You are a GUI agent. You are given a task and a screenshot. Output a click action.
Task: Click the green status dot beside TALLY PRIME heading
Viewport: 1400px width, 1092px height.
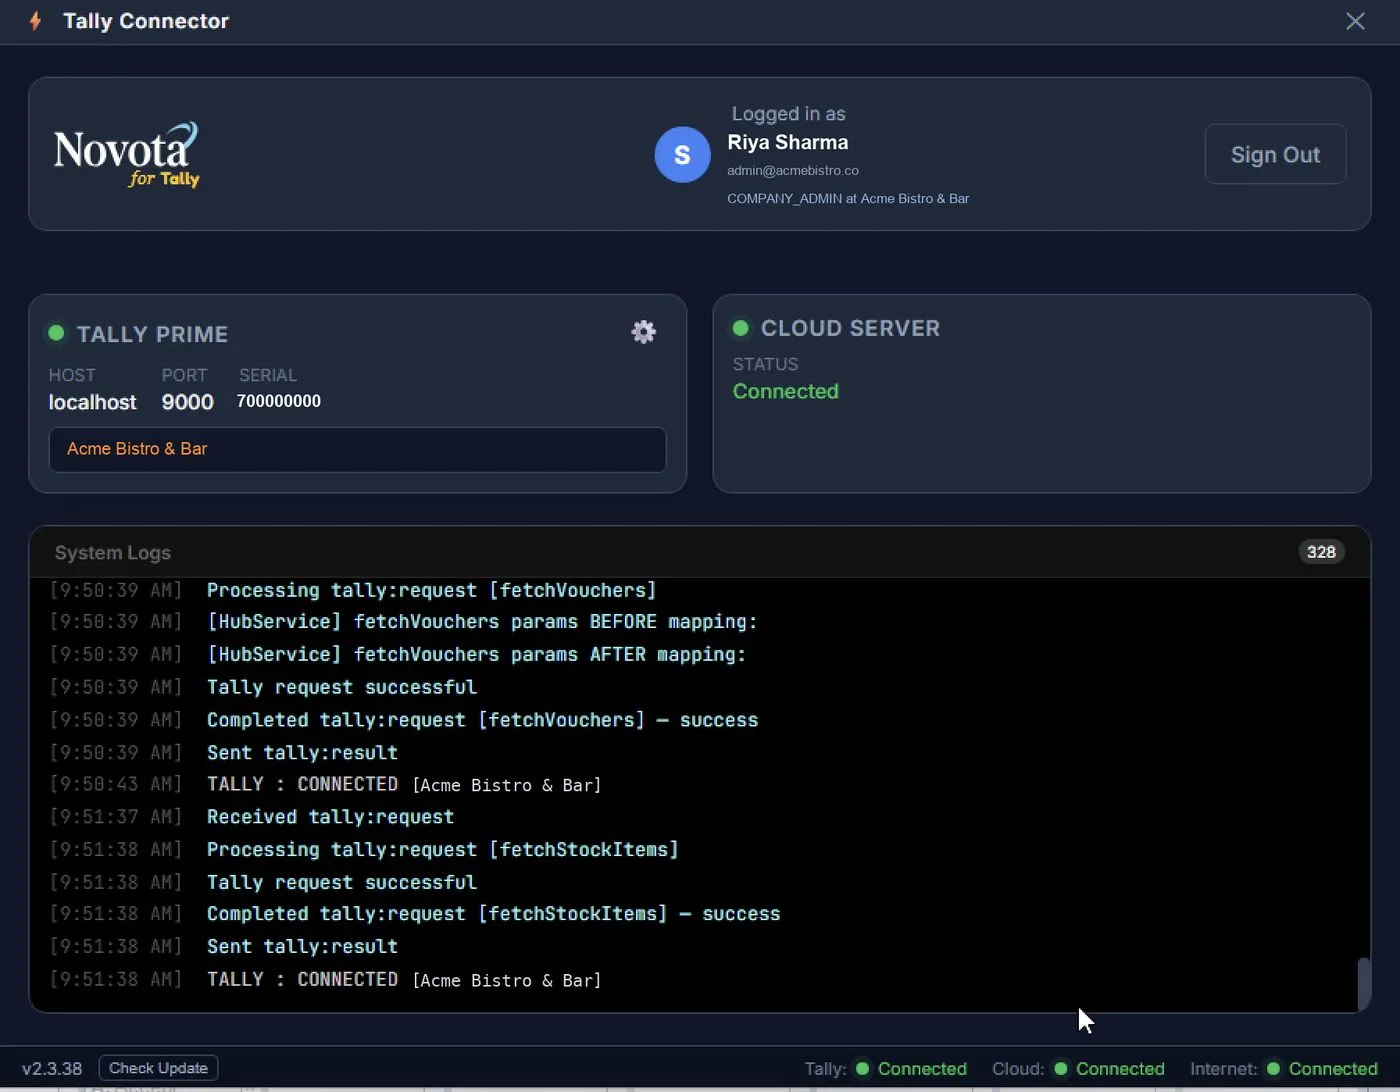(x=57, y=333)
